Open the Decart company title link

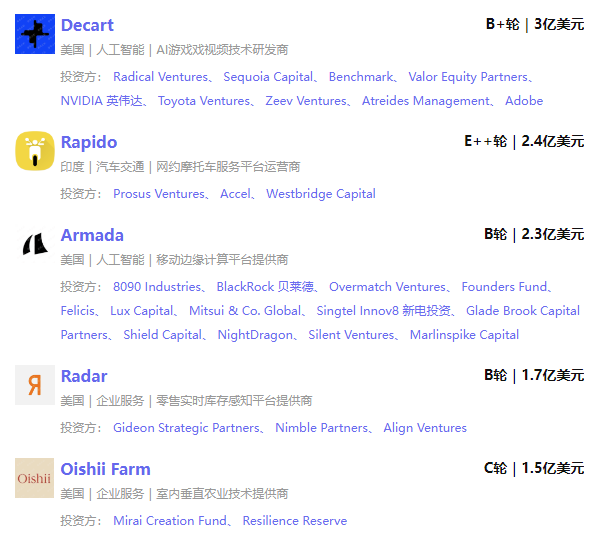(87, 25)
